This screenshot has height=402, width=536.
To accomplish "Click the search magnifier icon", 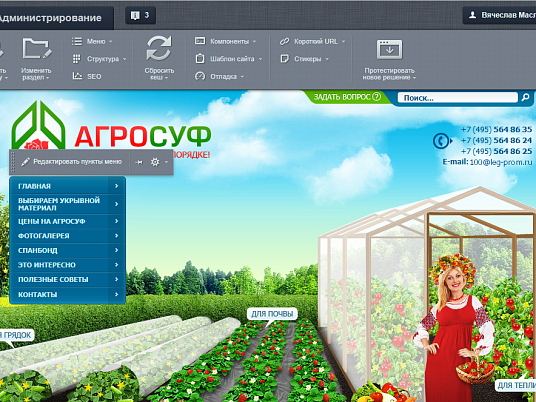I will click(x=525, y=98).
